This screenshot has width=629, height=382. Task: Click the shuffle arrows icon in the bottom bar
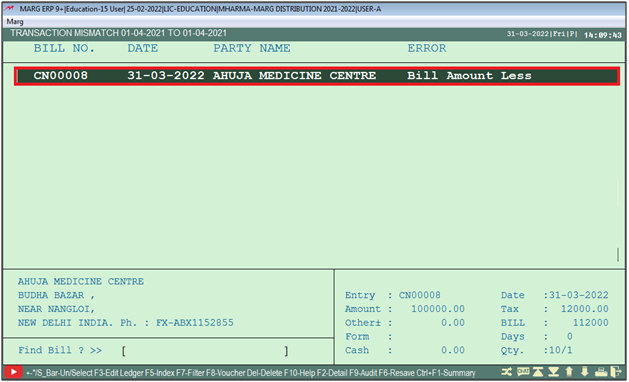[x=507, y=372]
